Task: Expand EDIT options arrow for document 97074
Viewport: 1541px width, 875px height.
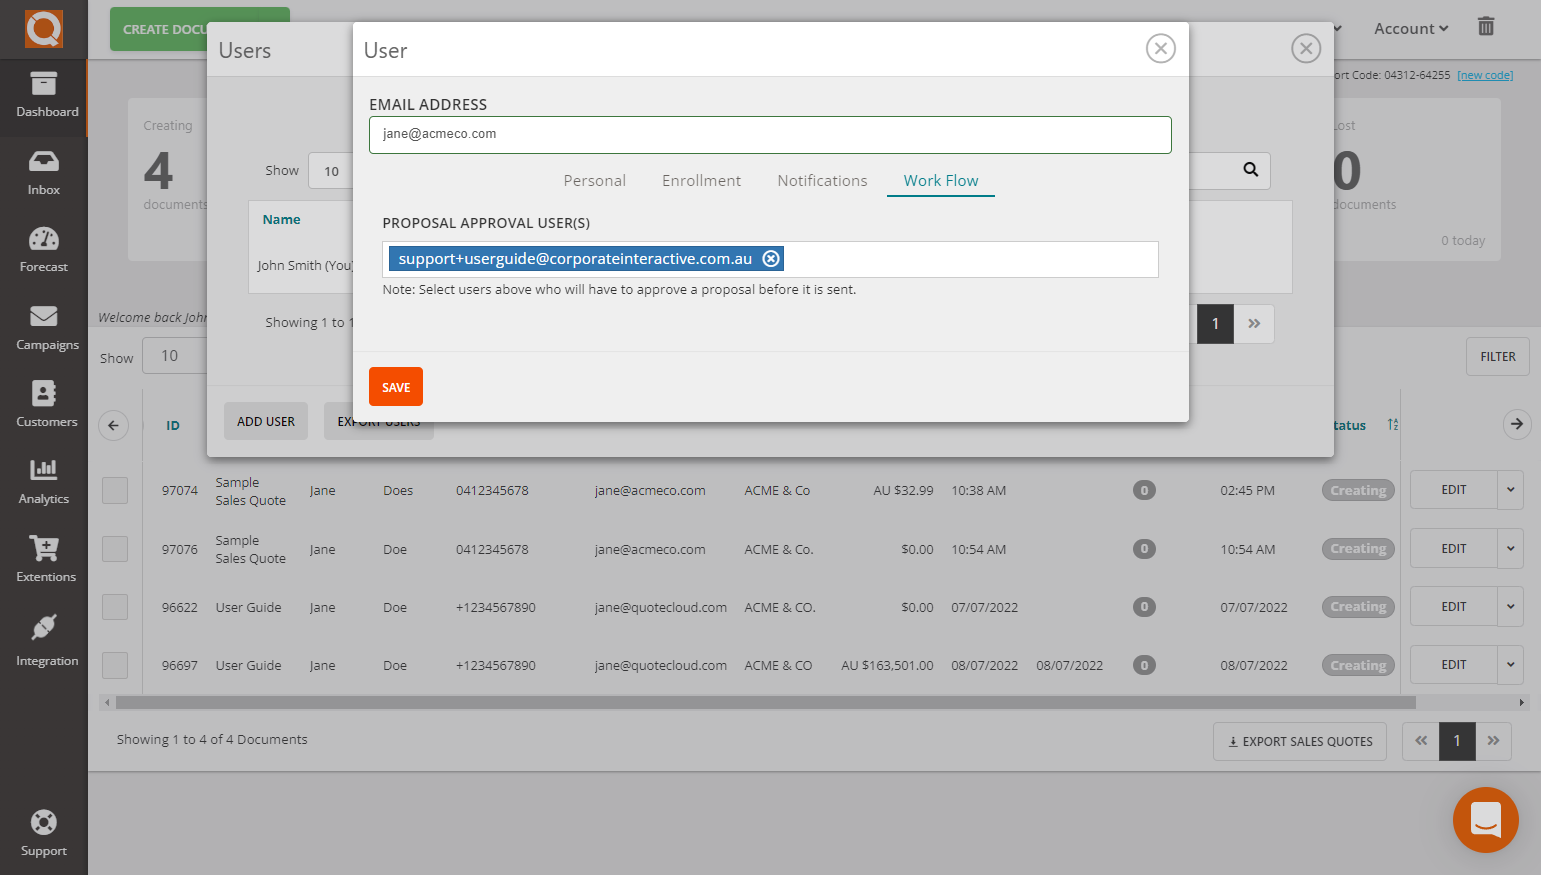Action: click(1510, 490)
